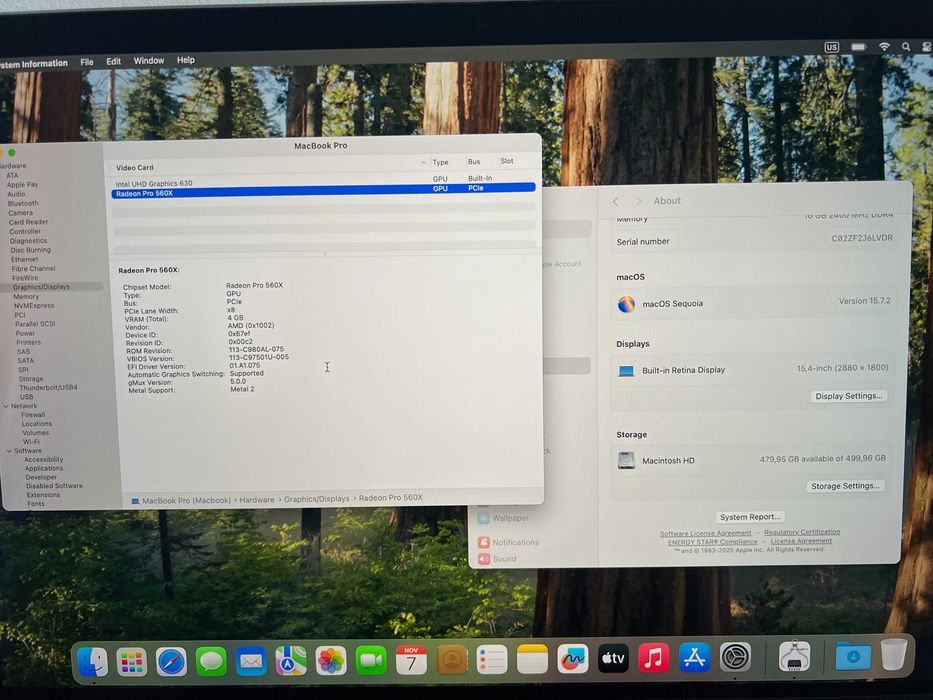The height and width of the screenshot is (700, 933).
Task: Click System Information chip icon in dock
Action: (794, 657)
